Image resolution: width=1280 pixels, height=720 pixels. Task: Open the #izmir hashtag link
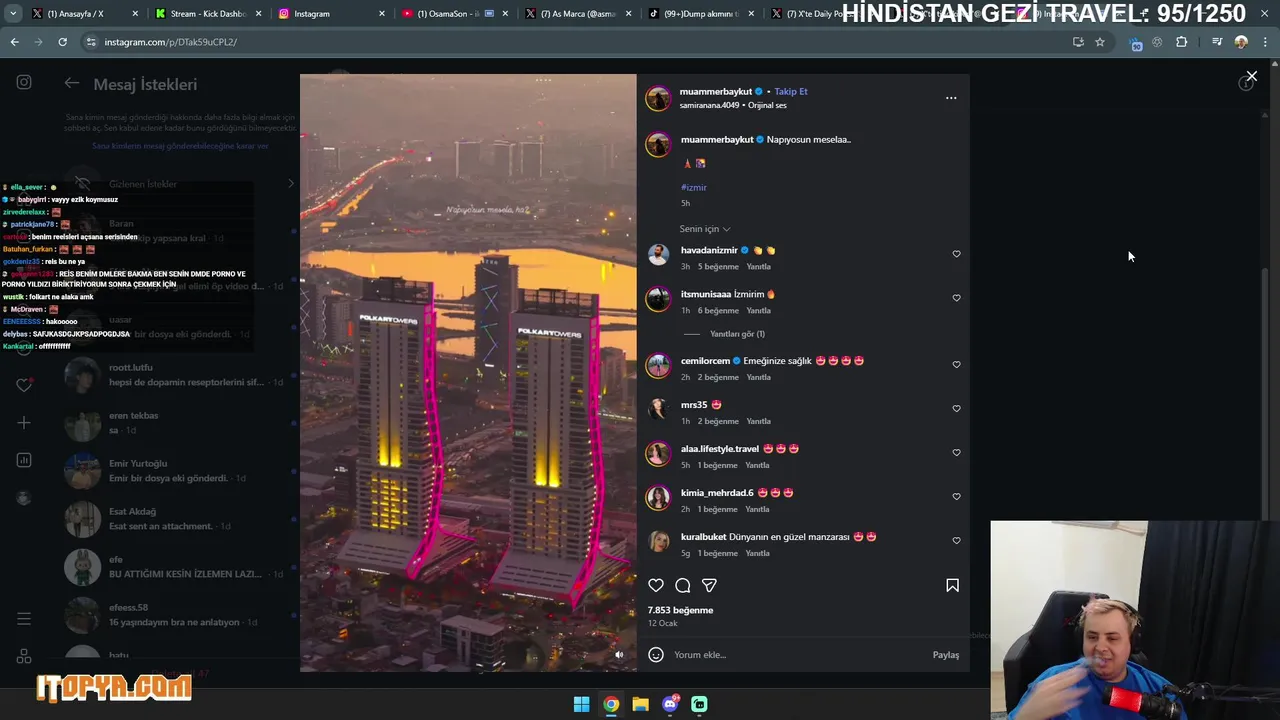point(693,187)
